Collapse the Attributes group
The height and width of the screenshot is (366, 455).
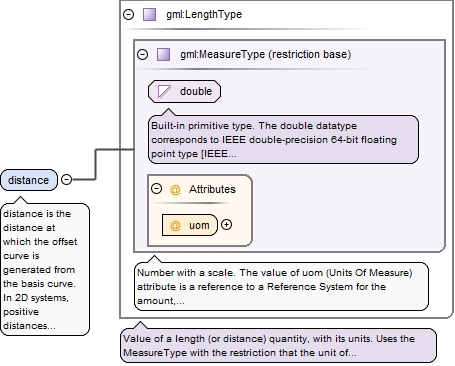[156, 189]
